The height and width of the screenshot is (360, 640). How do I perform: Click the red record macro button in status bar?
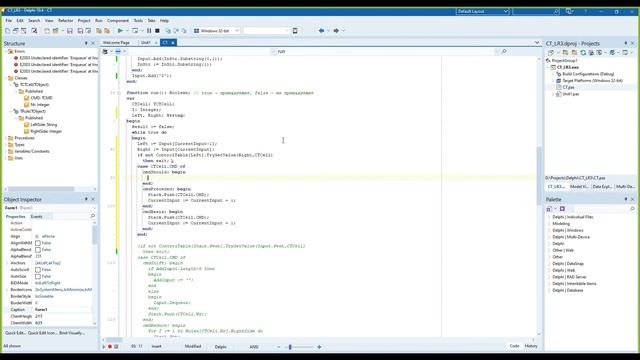(110, 347)
